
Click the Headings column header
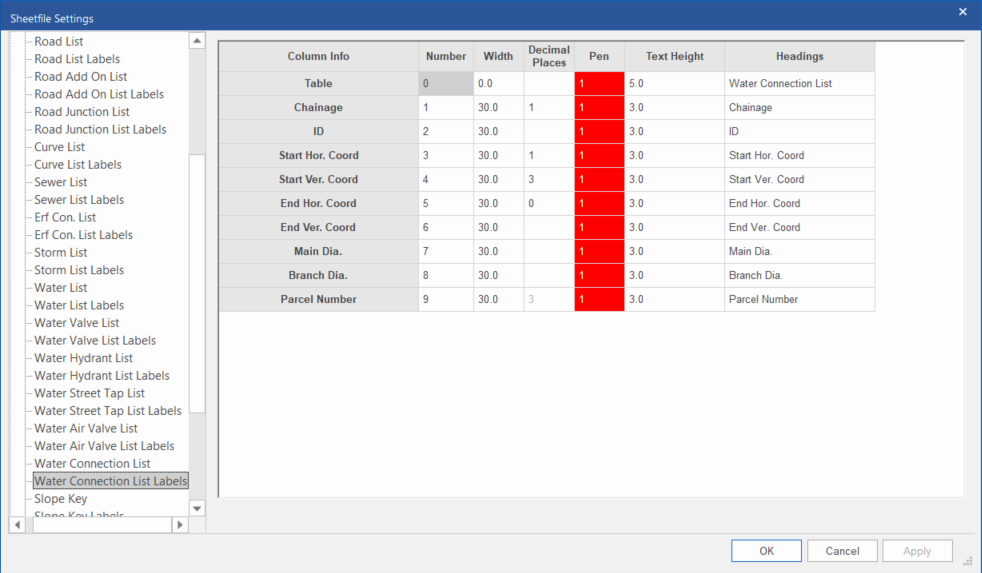(x=799, y=57)
